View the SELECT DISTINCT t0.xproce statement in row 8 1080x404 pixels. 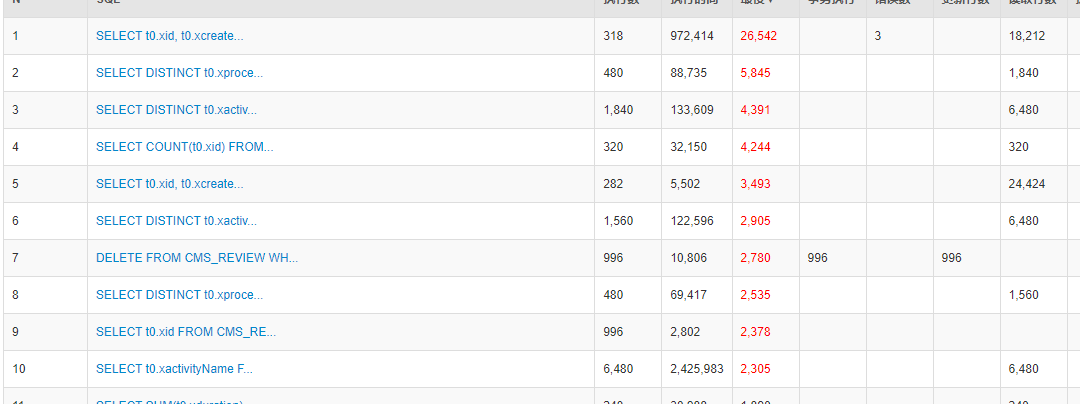179,295
